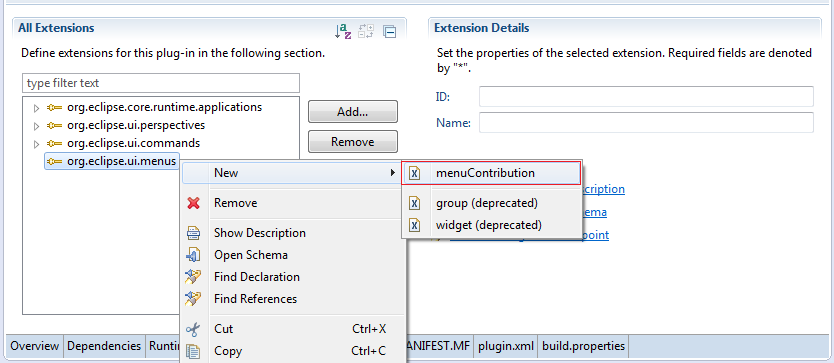This screenshot has height=363, width=834.
Task: Click the Remove button beside the list
Action: (353, 142)
